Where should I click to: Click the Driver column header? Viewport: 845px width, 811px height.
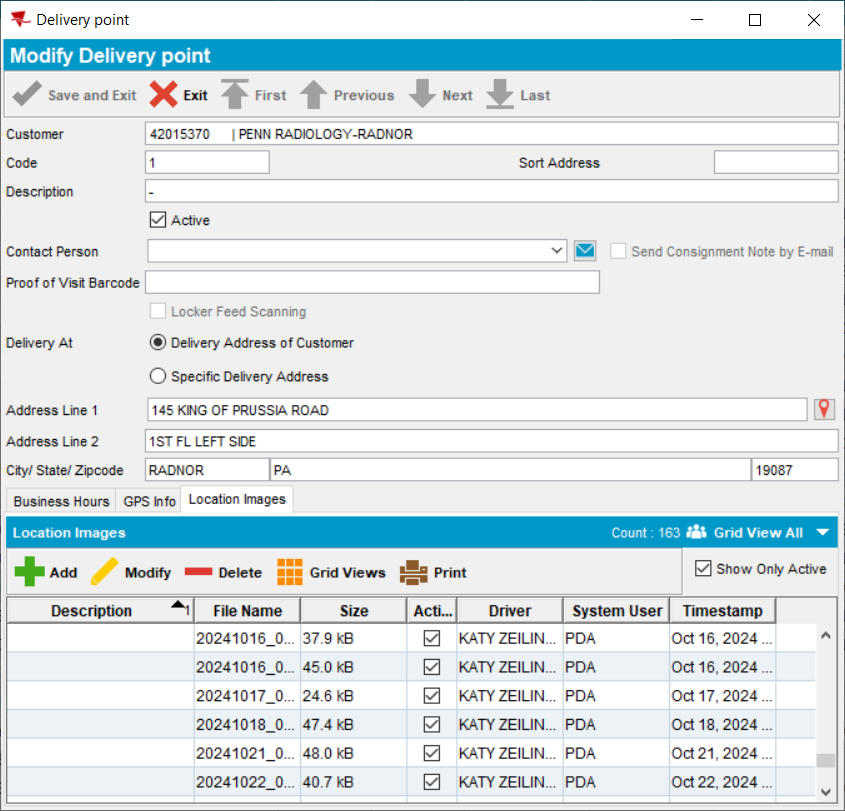pyautogui.click(x=509, y=611)
